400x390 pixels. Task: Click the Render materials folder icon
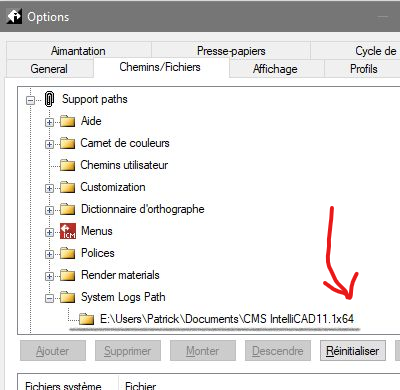(67, 275)
